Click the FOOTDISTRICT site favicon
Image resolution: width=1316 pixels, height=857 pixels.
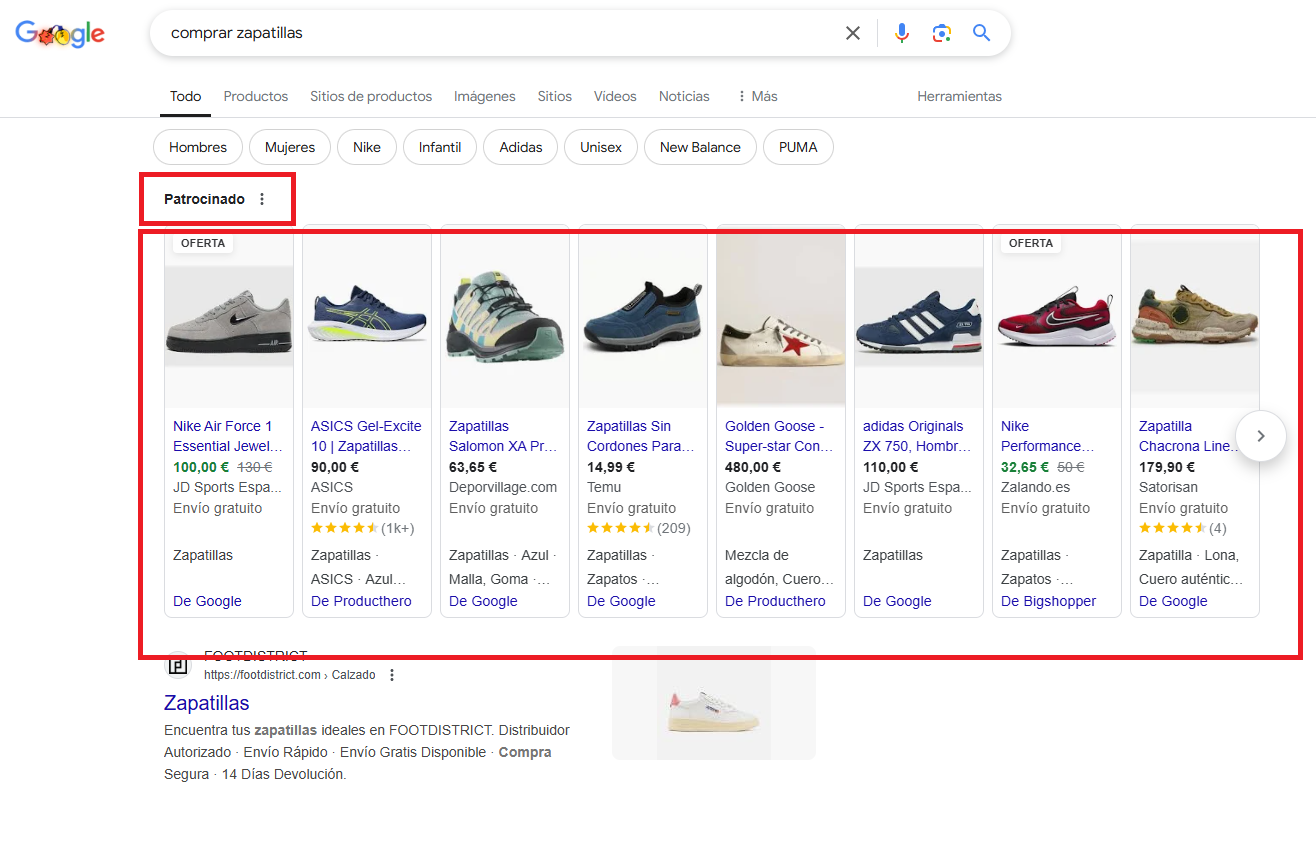(177, 665)
